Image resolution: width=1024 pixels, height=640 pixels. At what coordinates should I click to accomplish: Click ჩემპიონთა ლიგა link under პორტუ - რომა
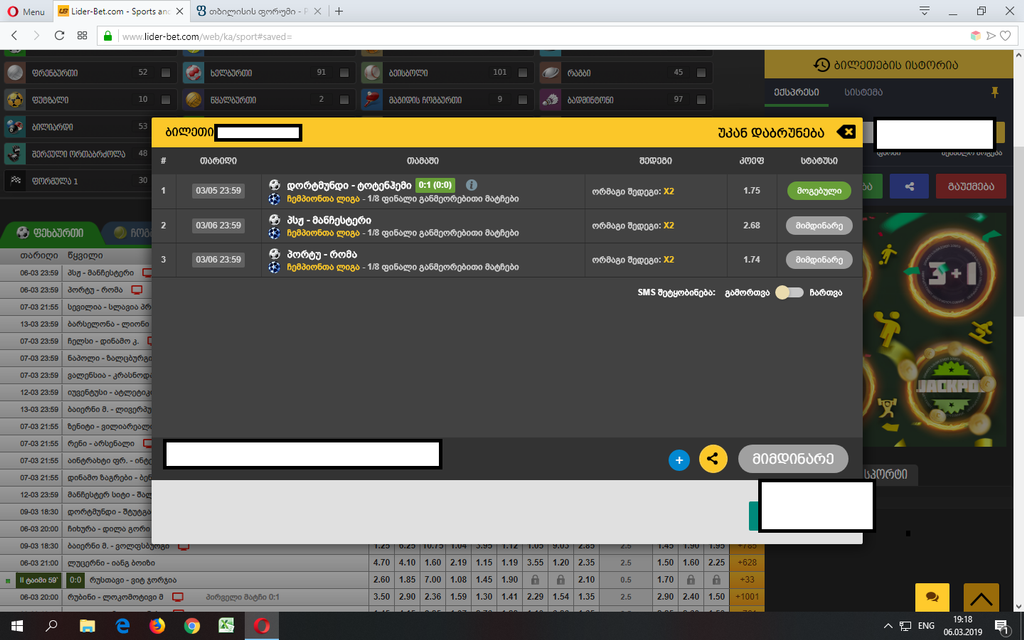coord(323,266)
